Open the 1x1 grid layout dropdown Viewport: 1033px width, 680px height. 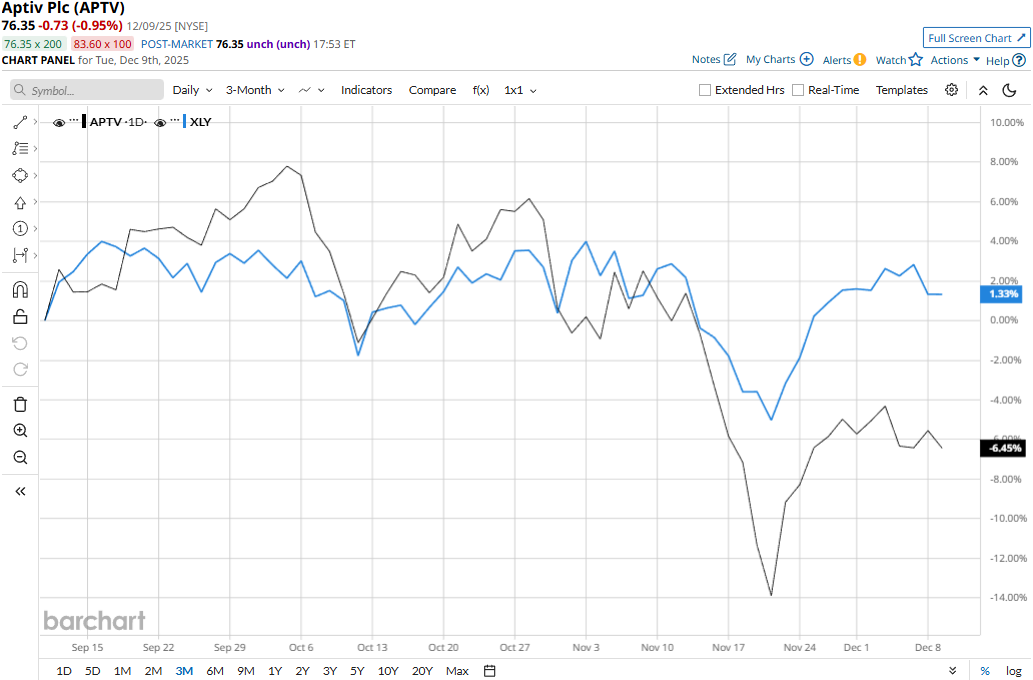pyautogui.click(x=520, y=90)
